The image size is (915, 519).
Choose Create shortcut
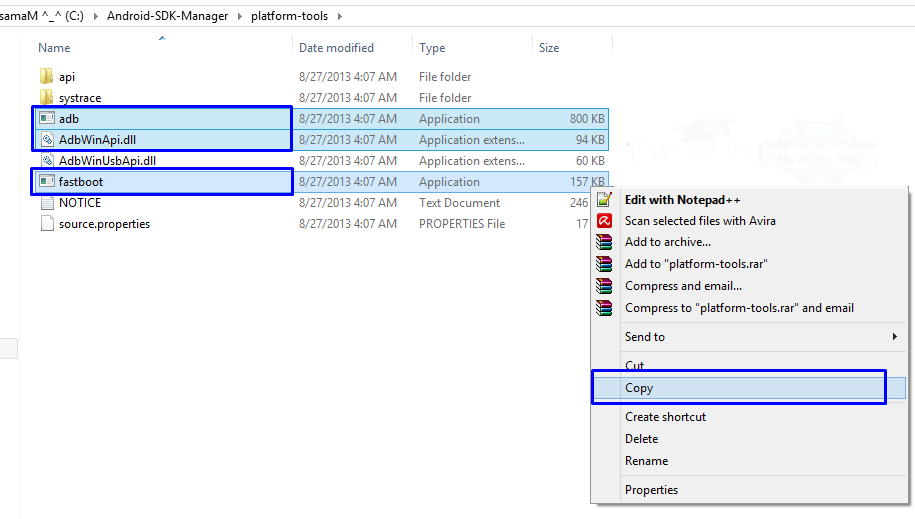665,417
